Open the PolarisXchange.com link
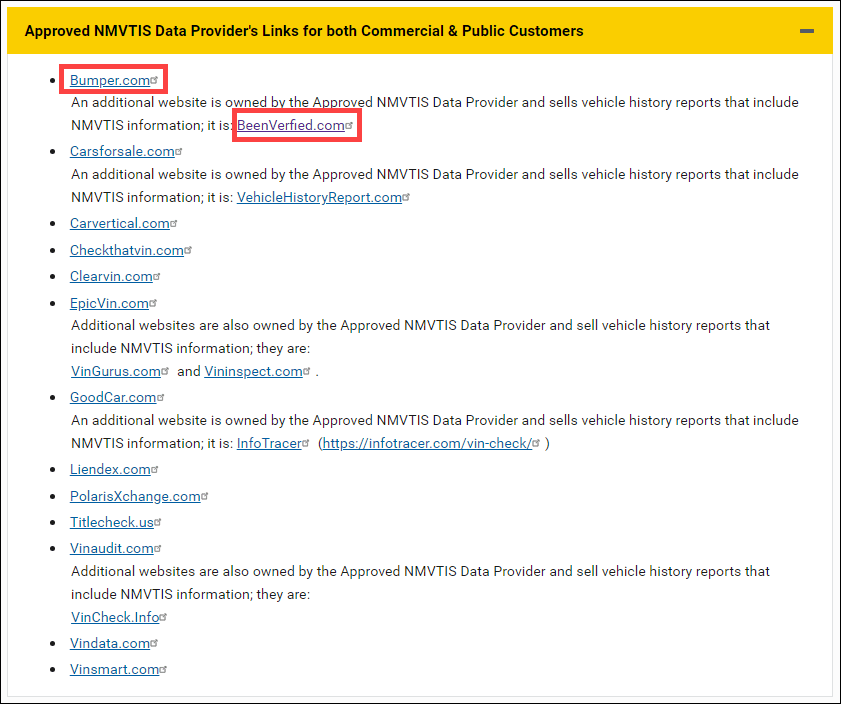Viewport: 841px width, 704px height. point(135,496)
